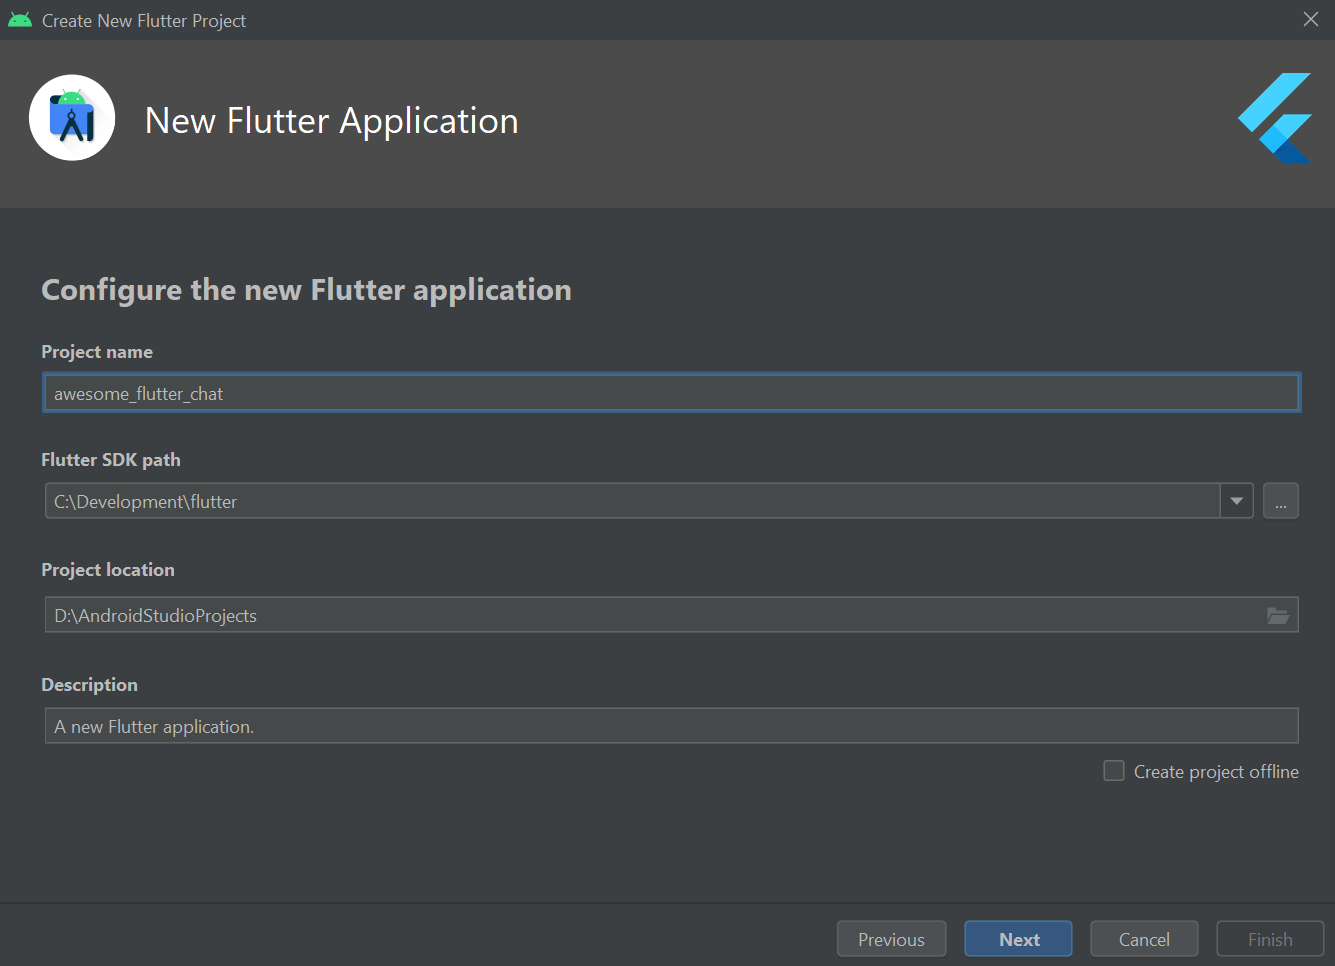This screenshot has height=966, width=1335.
Task: Cancel the new Flutter project
Action: click(1144, 939)
